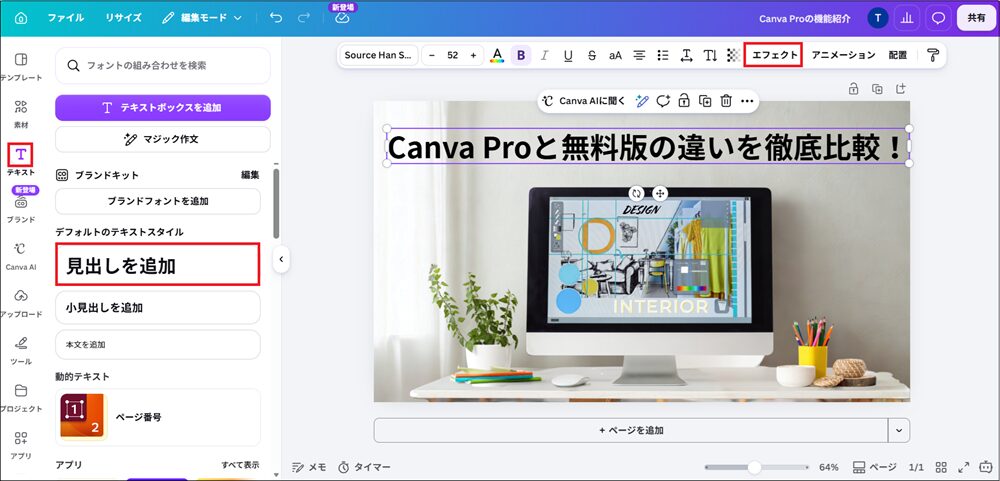Check cloud save status icon
This screenshot has height=481, width=1000.
point(342,18)
